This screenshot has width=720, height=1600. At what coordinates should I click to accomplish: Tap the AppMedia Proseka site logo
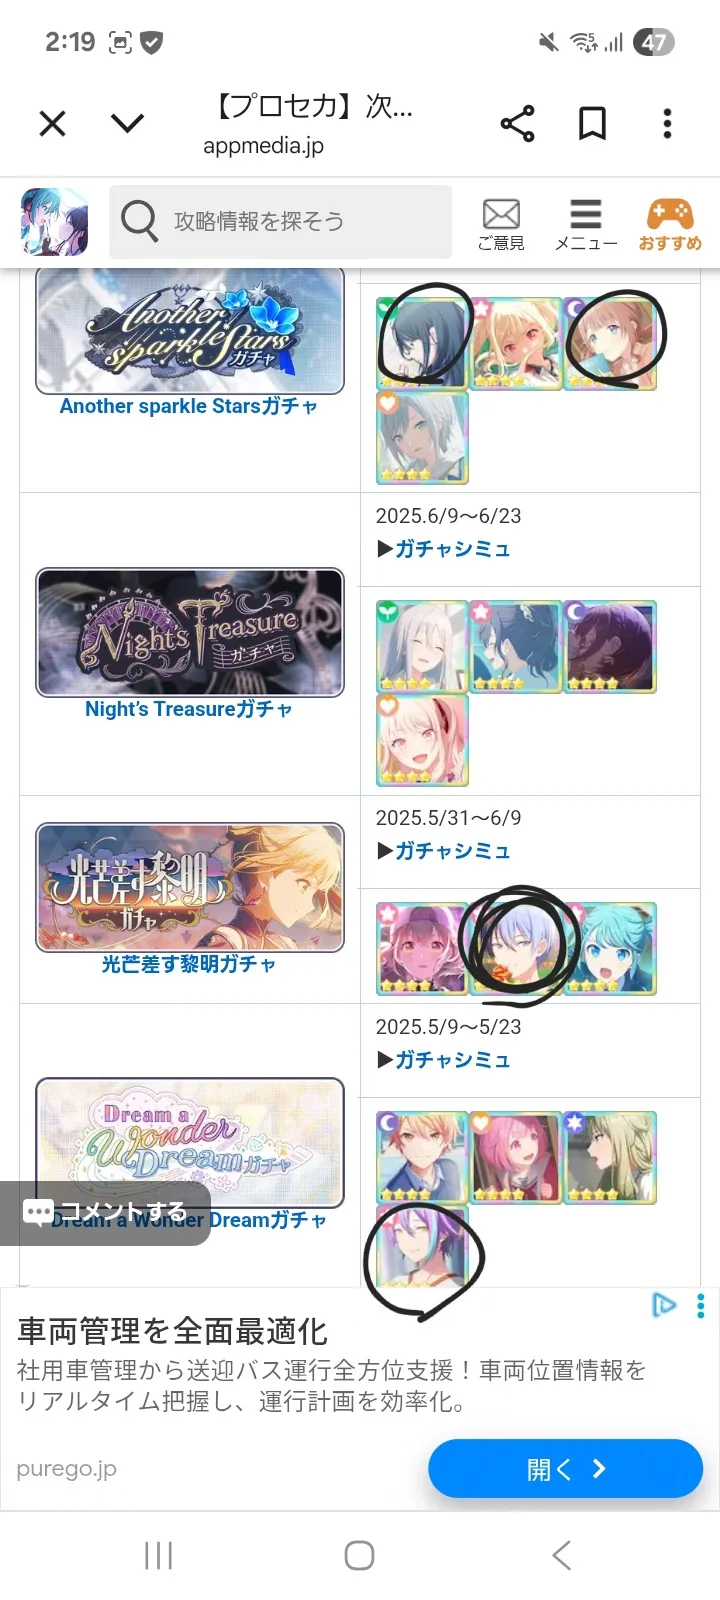(54, 222)
